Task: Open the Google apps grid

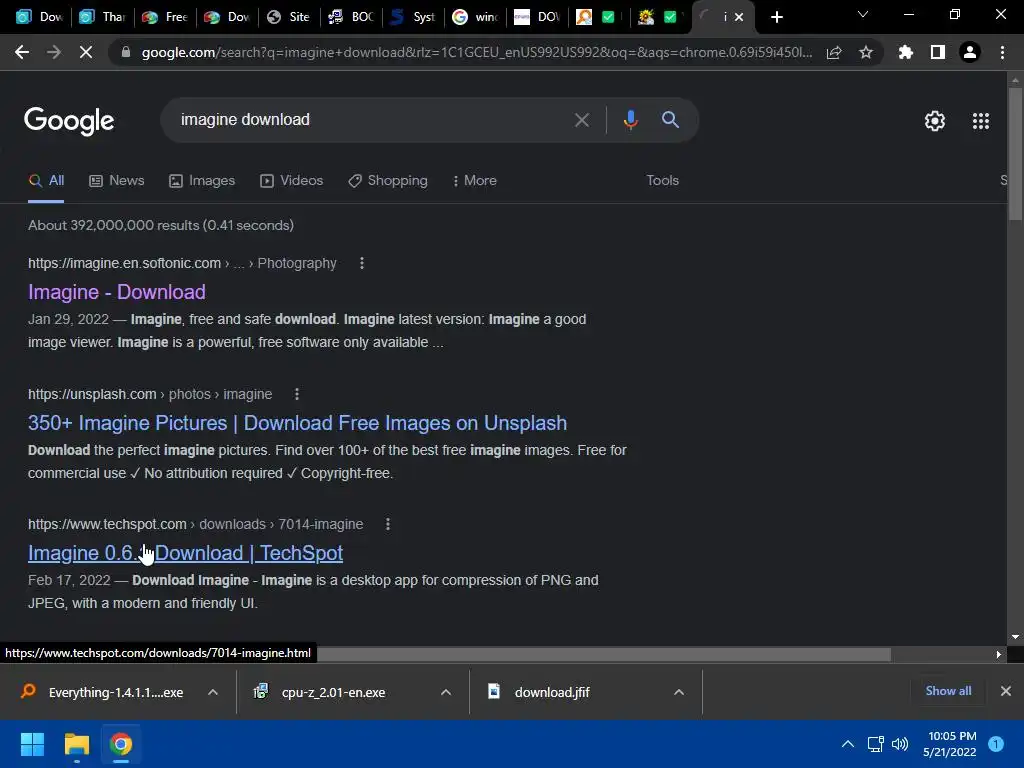Action: 980,121
